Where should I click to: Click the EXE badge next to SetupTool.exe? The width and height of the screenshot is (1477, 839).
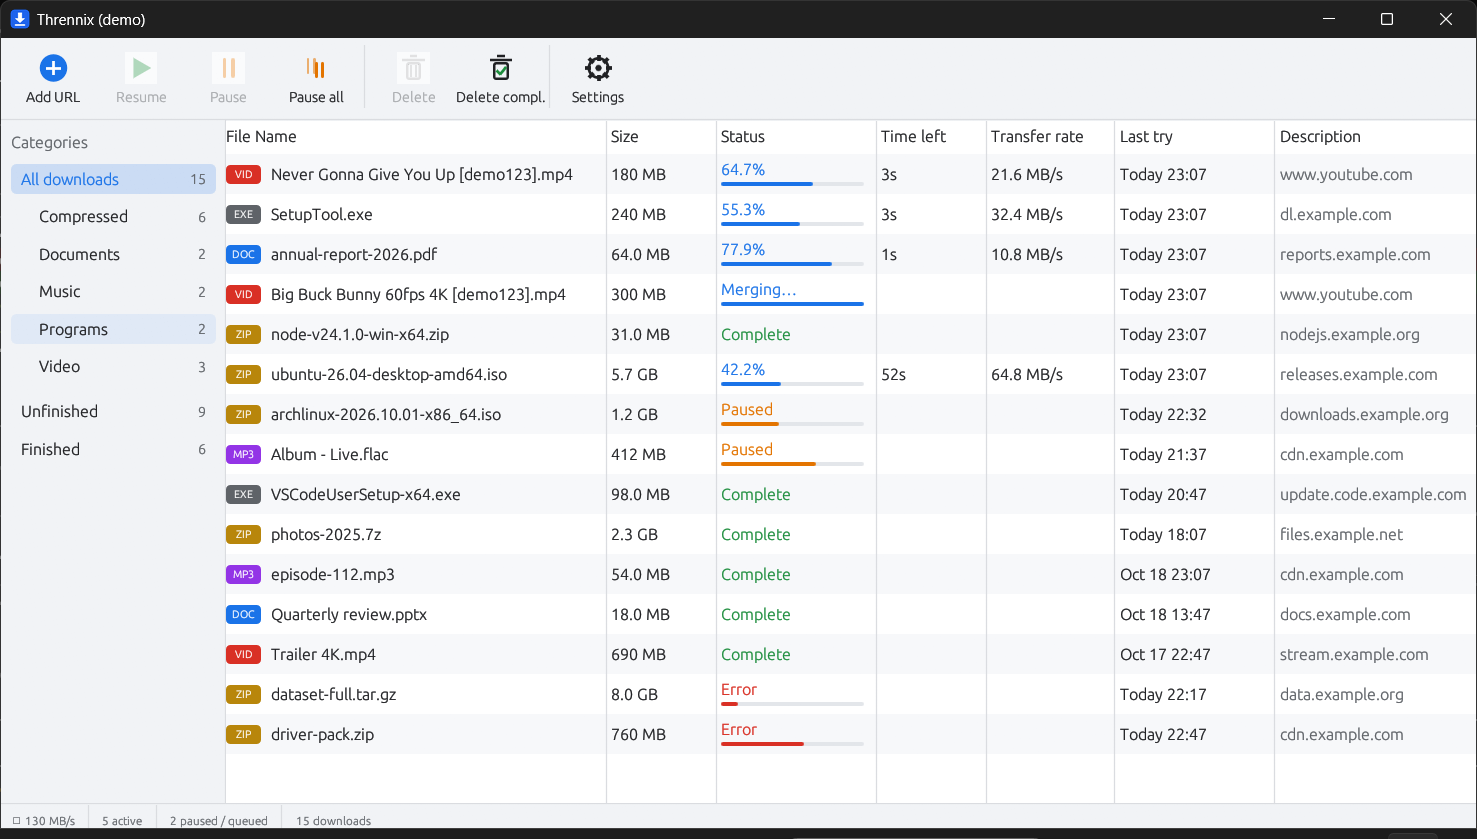pos(243,215)
